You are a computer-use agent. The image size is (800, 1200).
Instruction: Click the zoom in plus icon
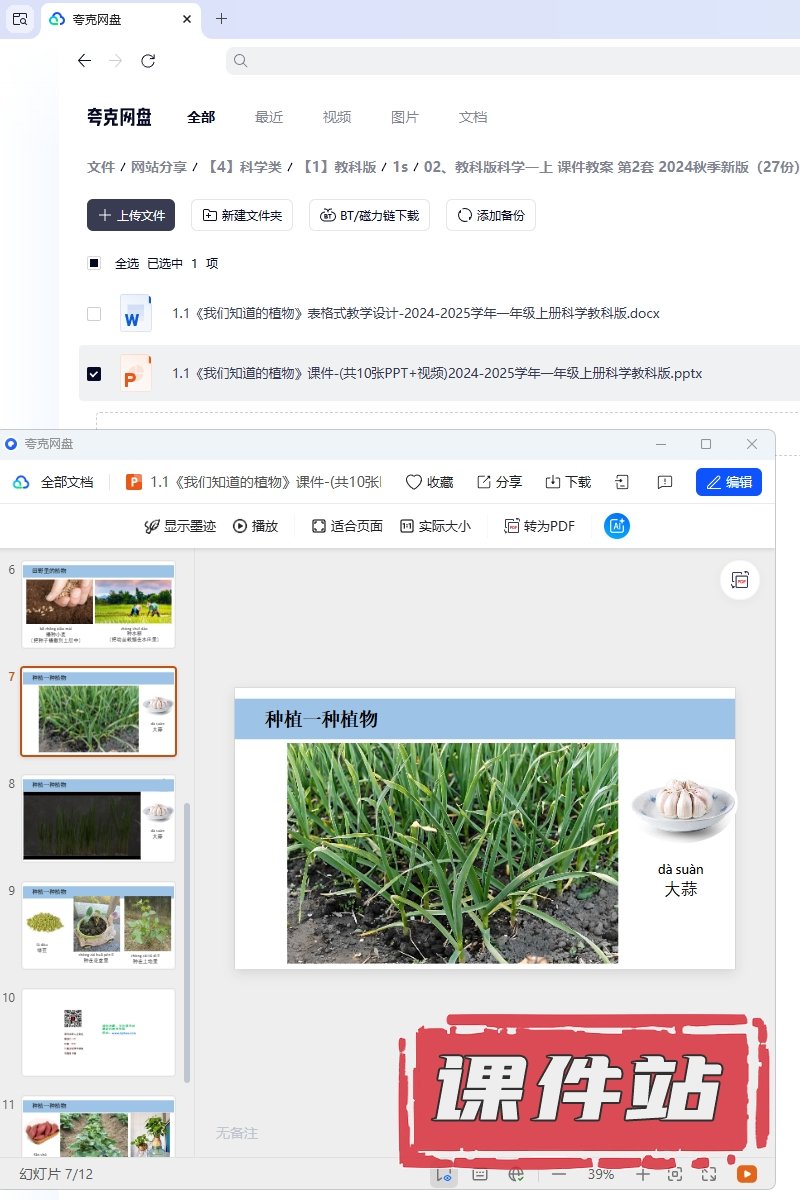click(642, 1175)
